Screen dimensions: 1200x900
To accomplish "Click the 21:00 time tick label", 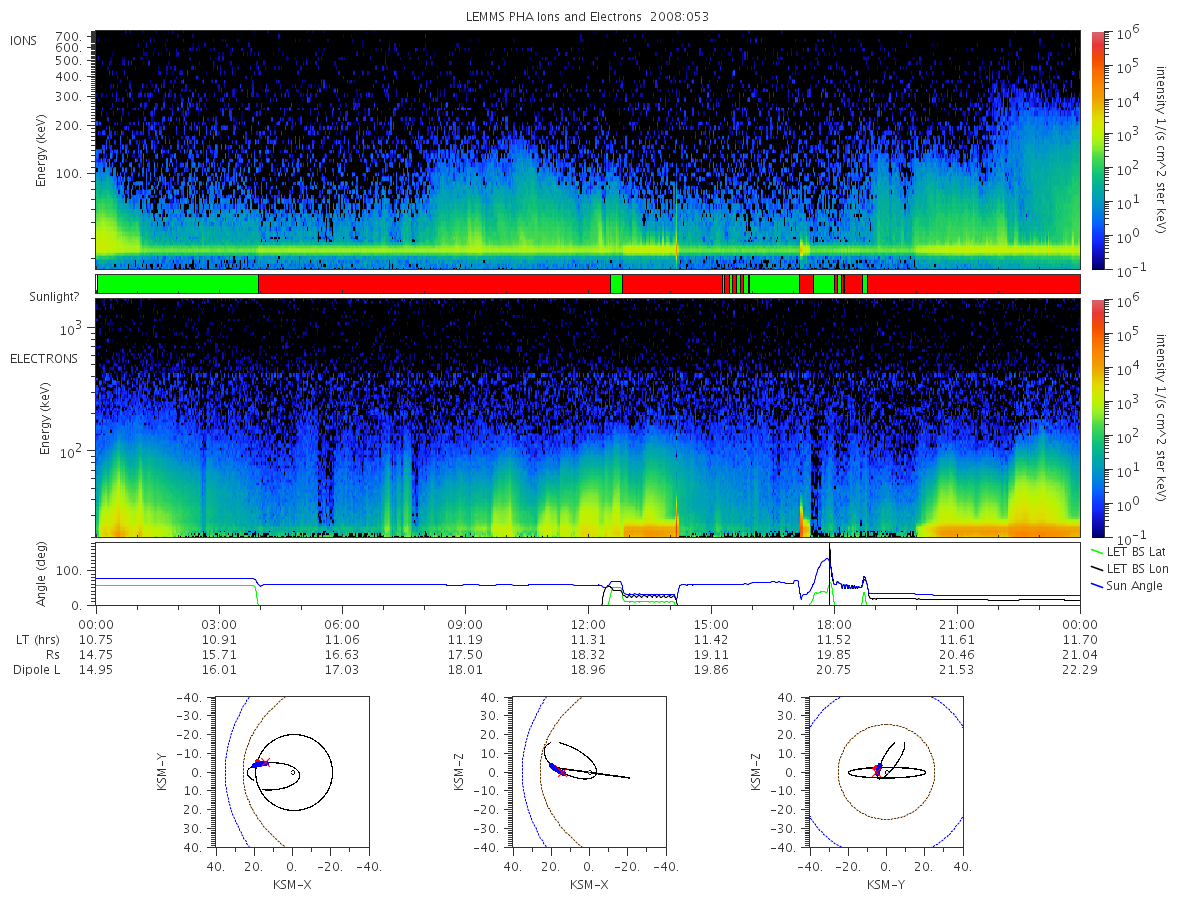I will [957, 623].
